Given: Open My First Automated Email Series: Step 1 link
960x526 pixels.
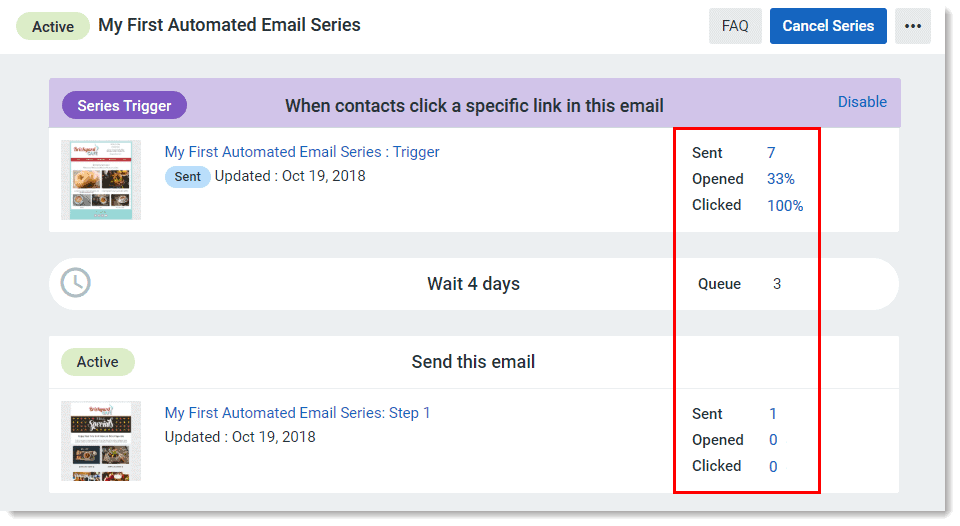Looking at the screenshot, I should point(297,413).
